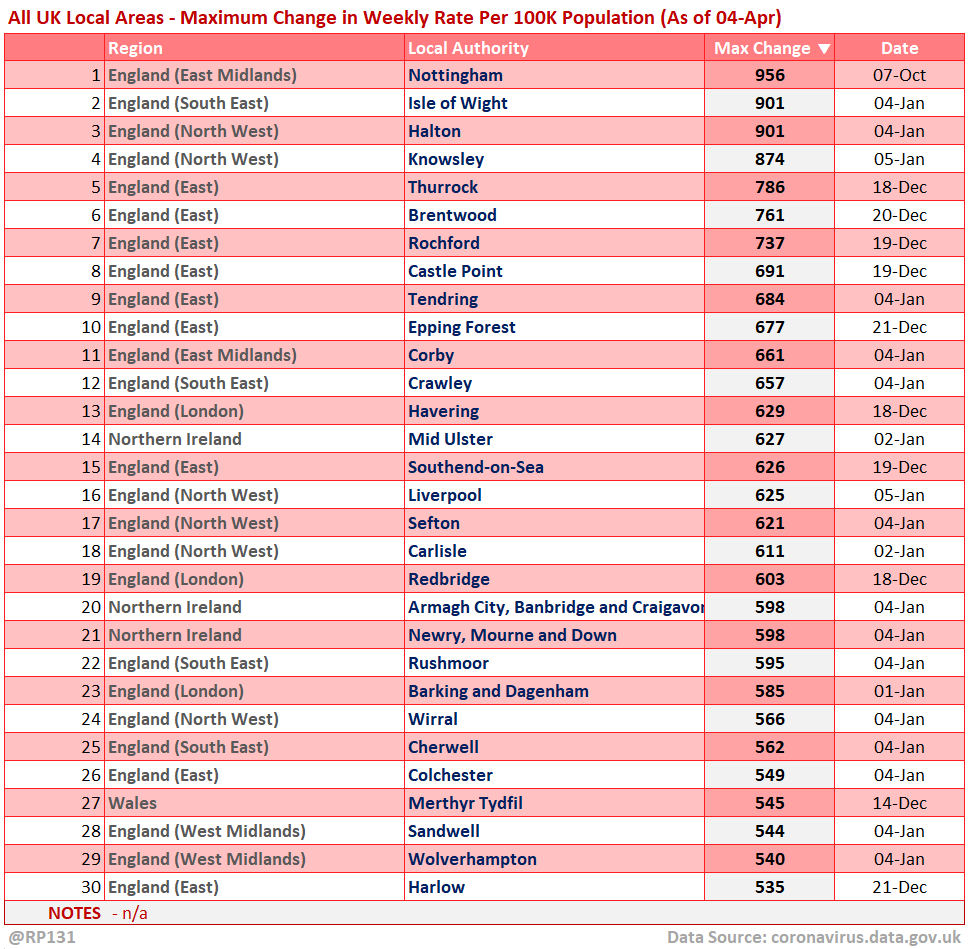This screenshot has width=969, height=949.
Task: Click the Knowsley local authority name
Action: click(x=446, y=159)
